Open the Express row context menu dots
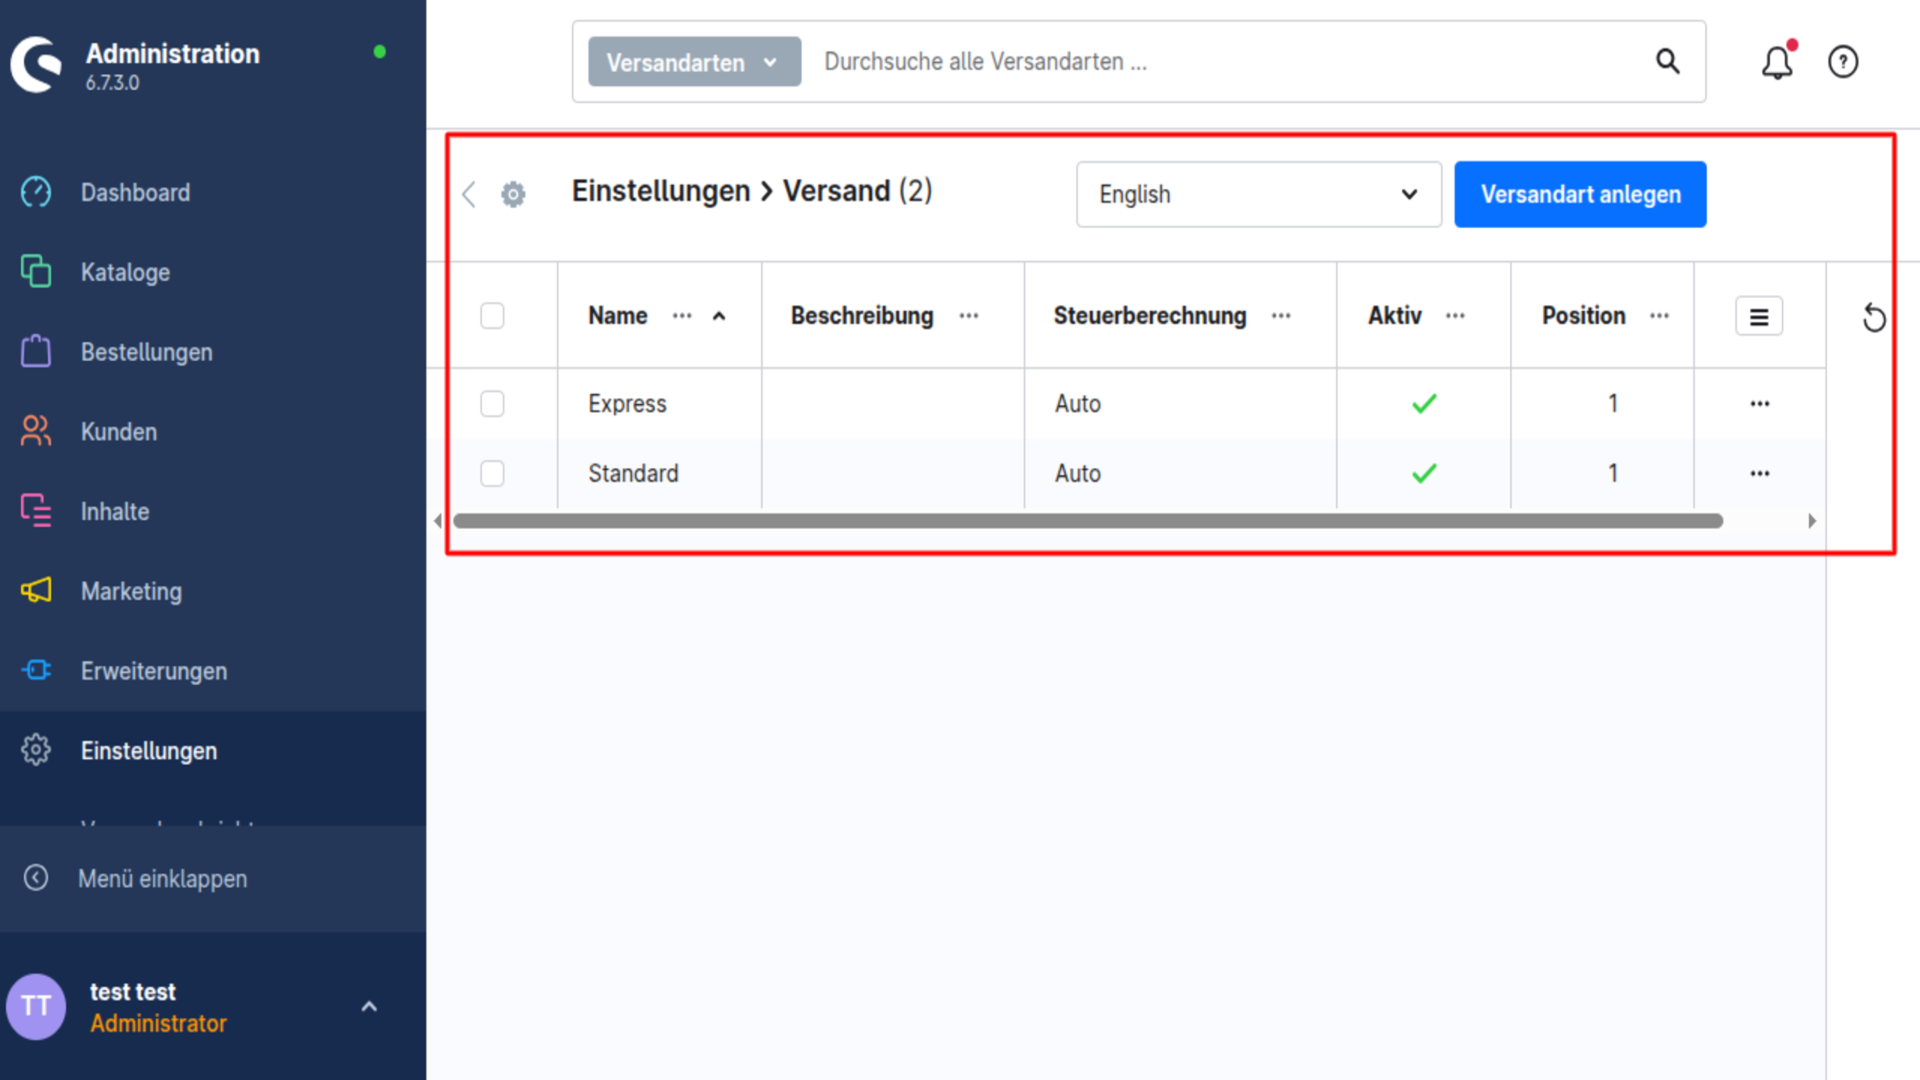 (1760, 404)
